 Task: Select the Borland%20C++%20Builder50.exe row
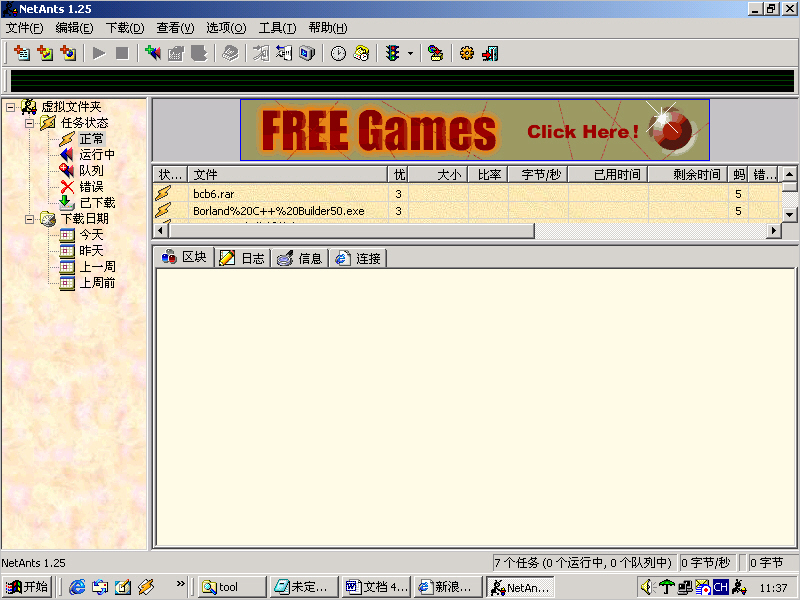coord(466,211)
